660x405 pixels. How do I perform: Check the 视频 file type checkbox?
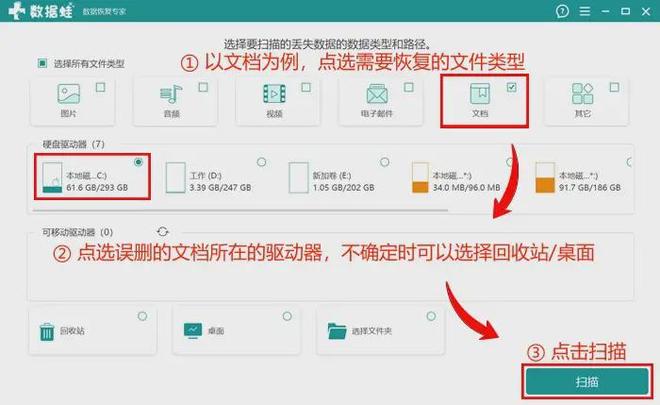click(306, 87)
